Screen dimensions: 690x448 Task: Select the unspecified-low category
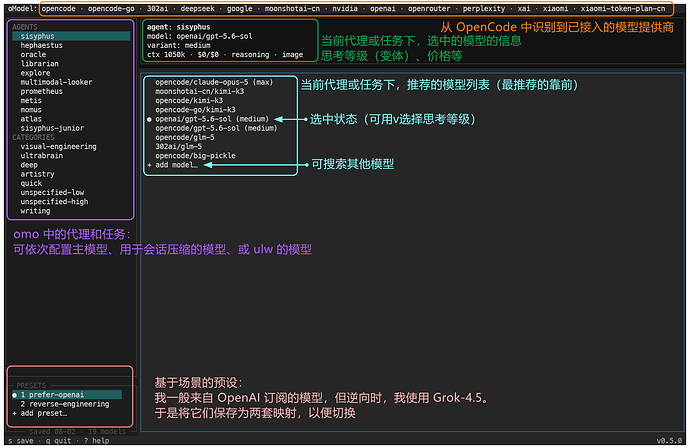pyautogui.click(x=52, y=193)
